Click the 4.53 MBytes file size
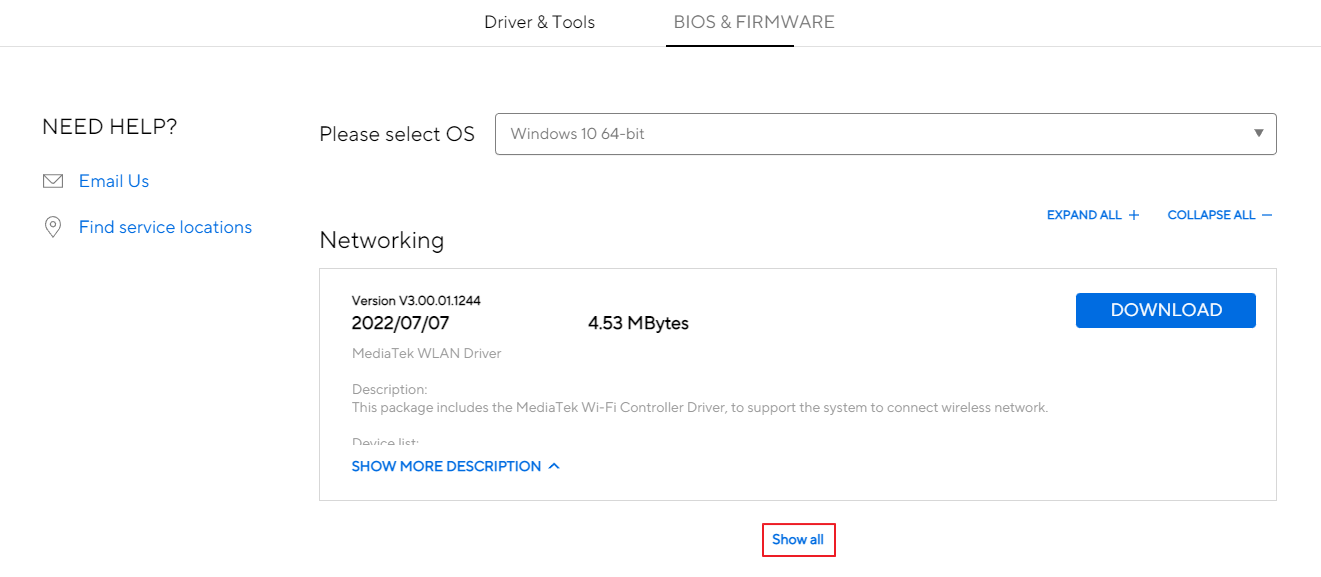The height and width of the screenshot is (577, 1321). point(638,323)
